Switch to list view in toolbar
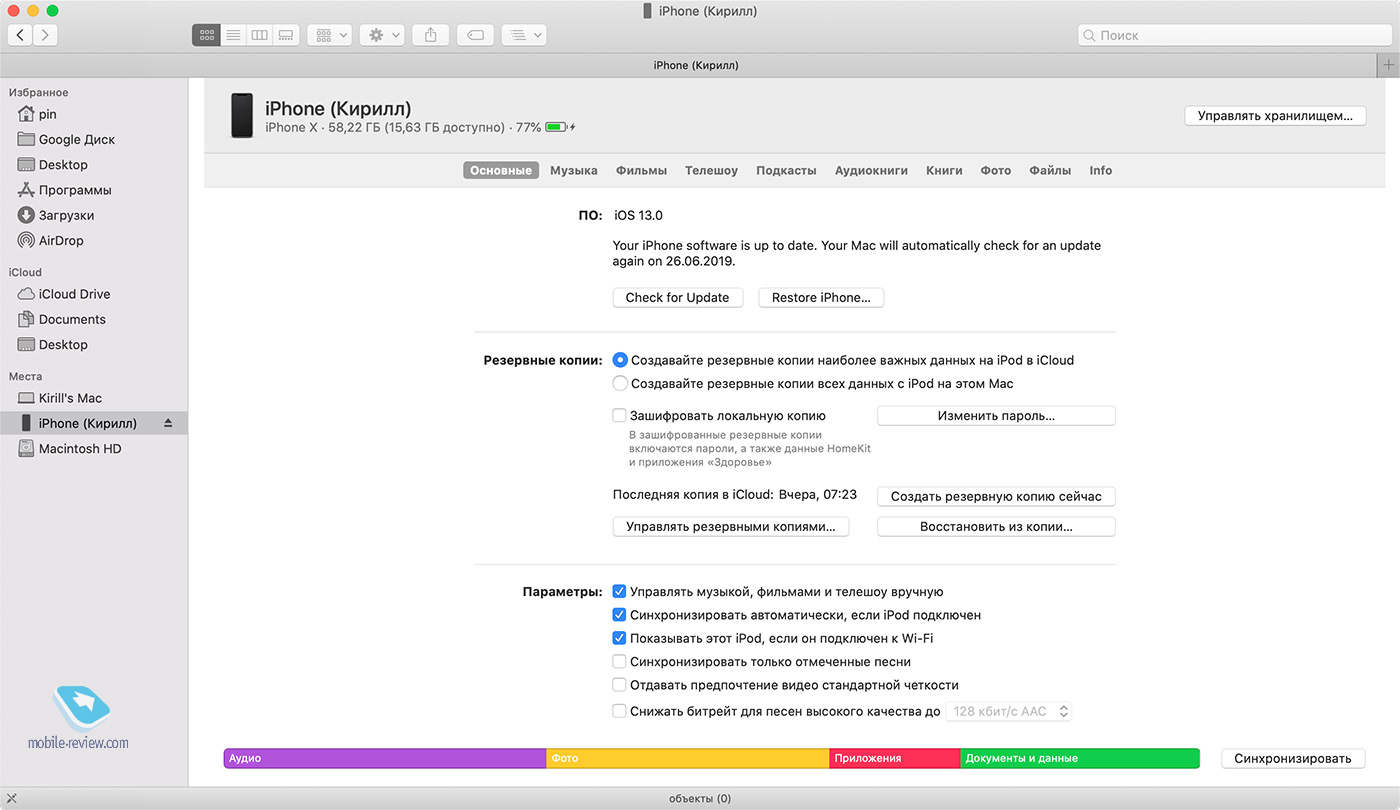 pos(233,35)
